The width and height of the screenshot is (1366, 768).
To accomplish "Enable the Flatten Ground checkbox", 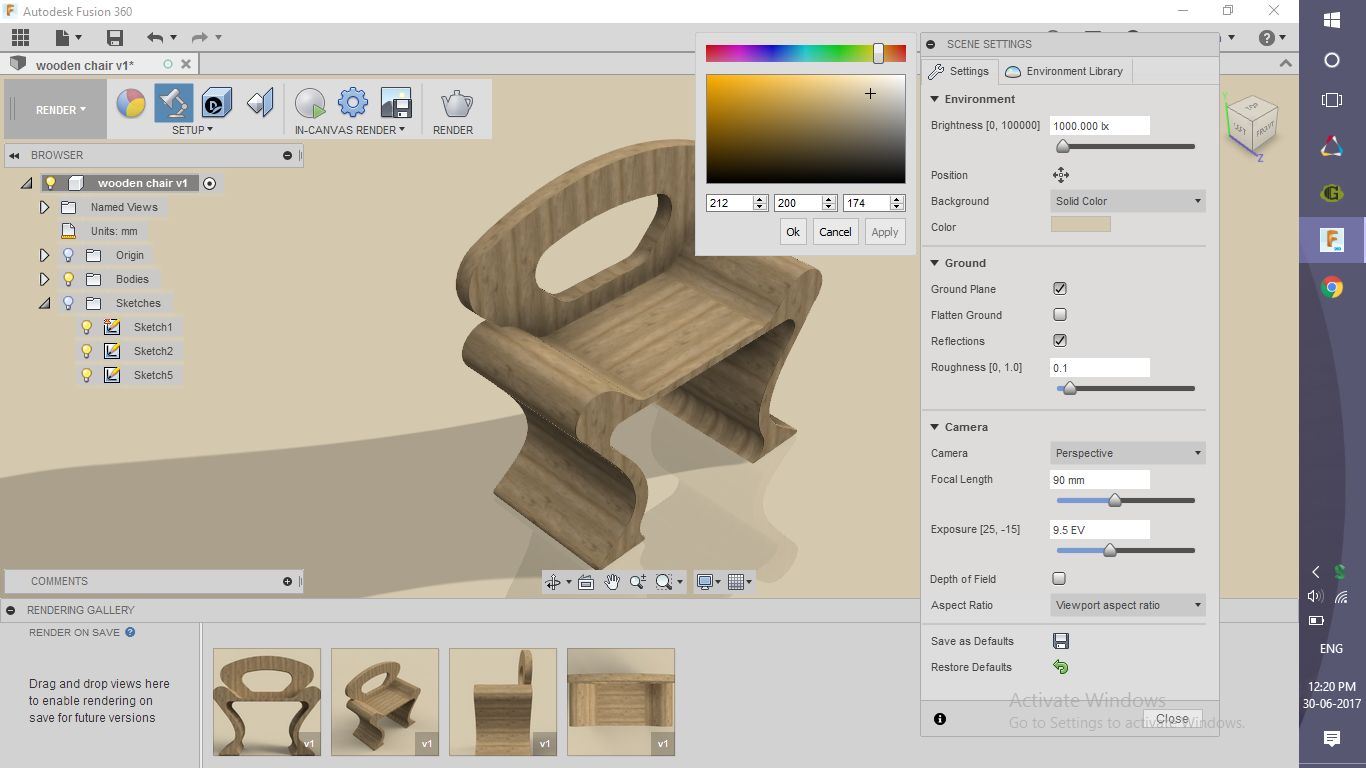I will [1060, 315].
